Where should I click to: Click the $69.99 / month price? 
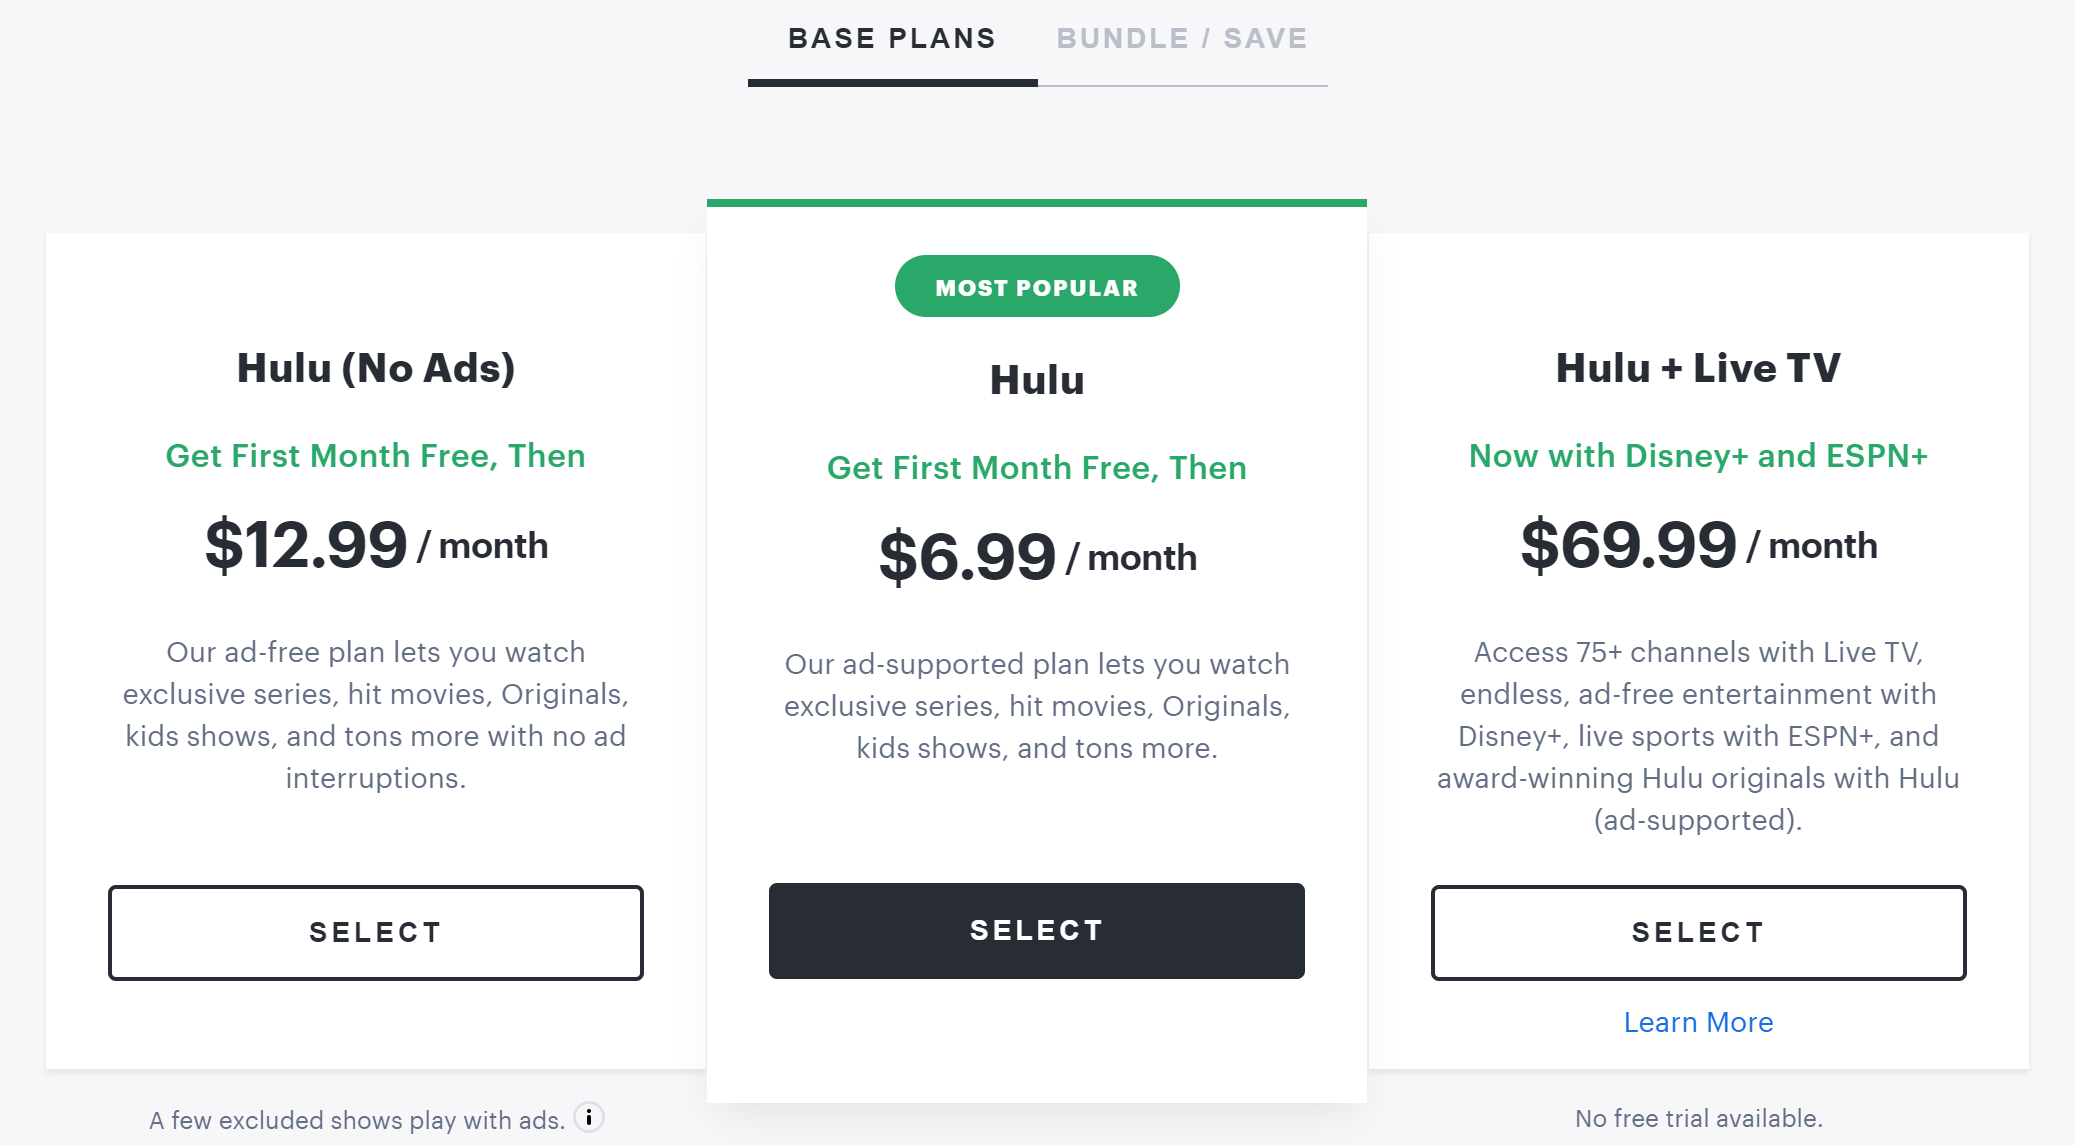coord(1698,545)
